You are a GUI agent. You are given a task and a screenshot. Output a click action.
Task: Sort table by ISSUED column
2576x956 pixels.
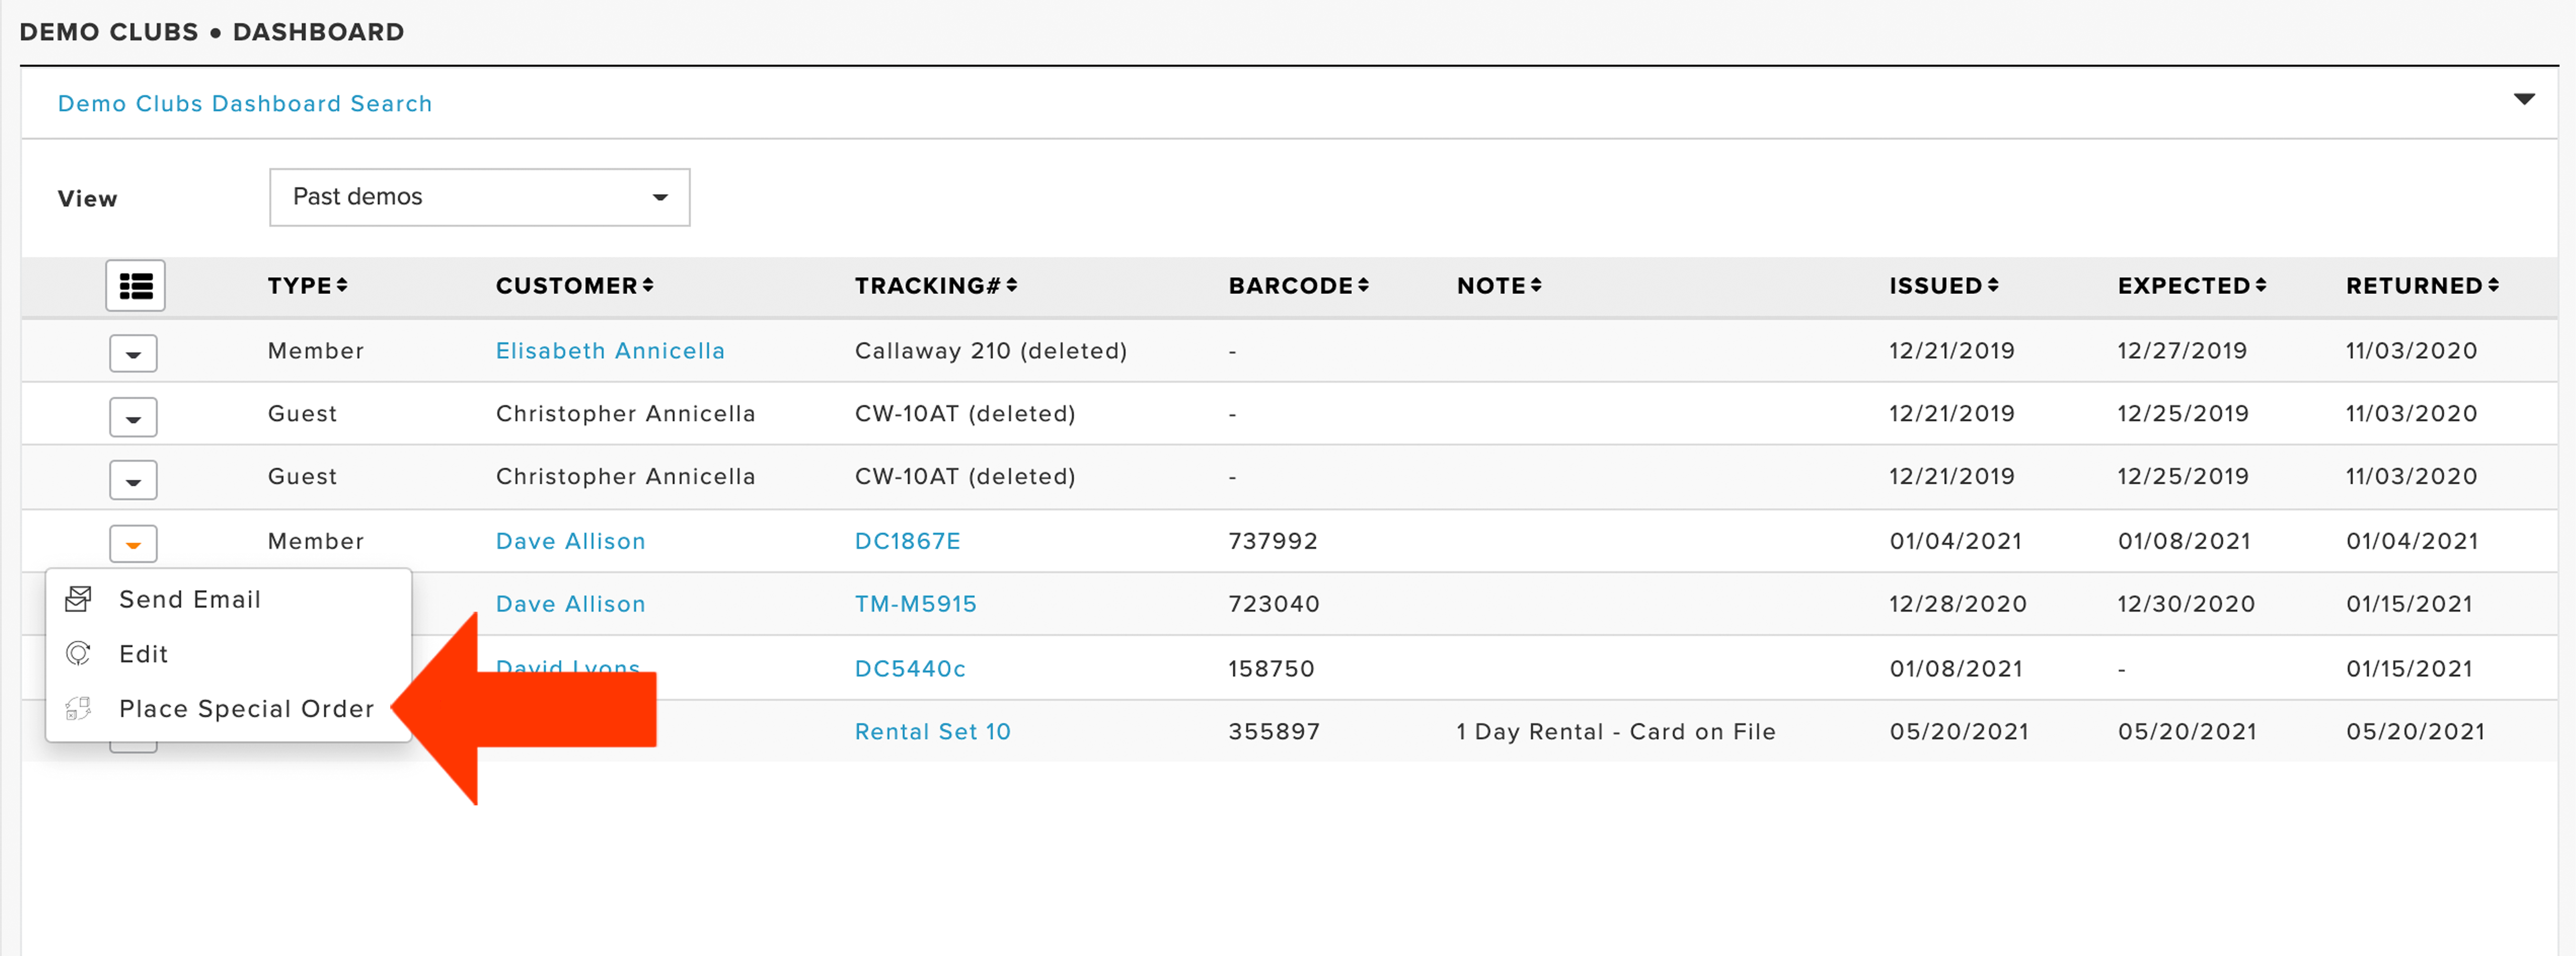[x=1943, y=286]
